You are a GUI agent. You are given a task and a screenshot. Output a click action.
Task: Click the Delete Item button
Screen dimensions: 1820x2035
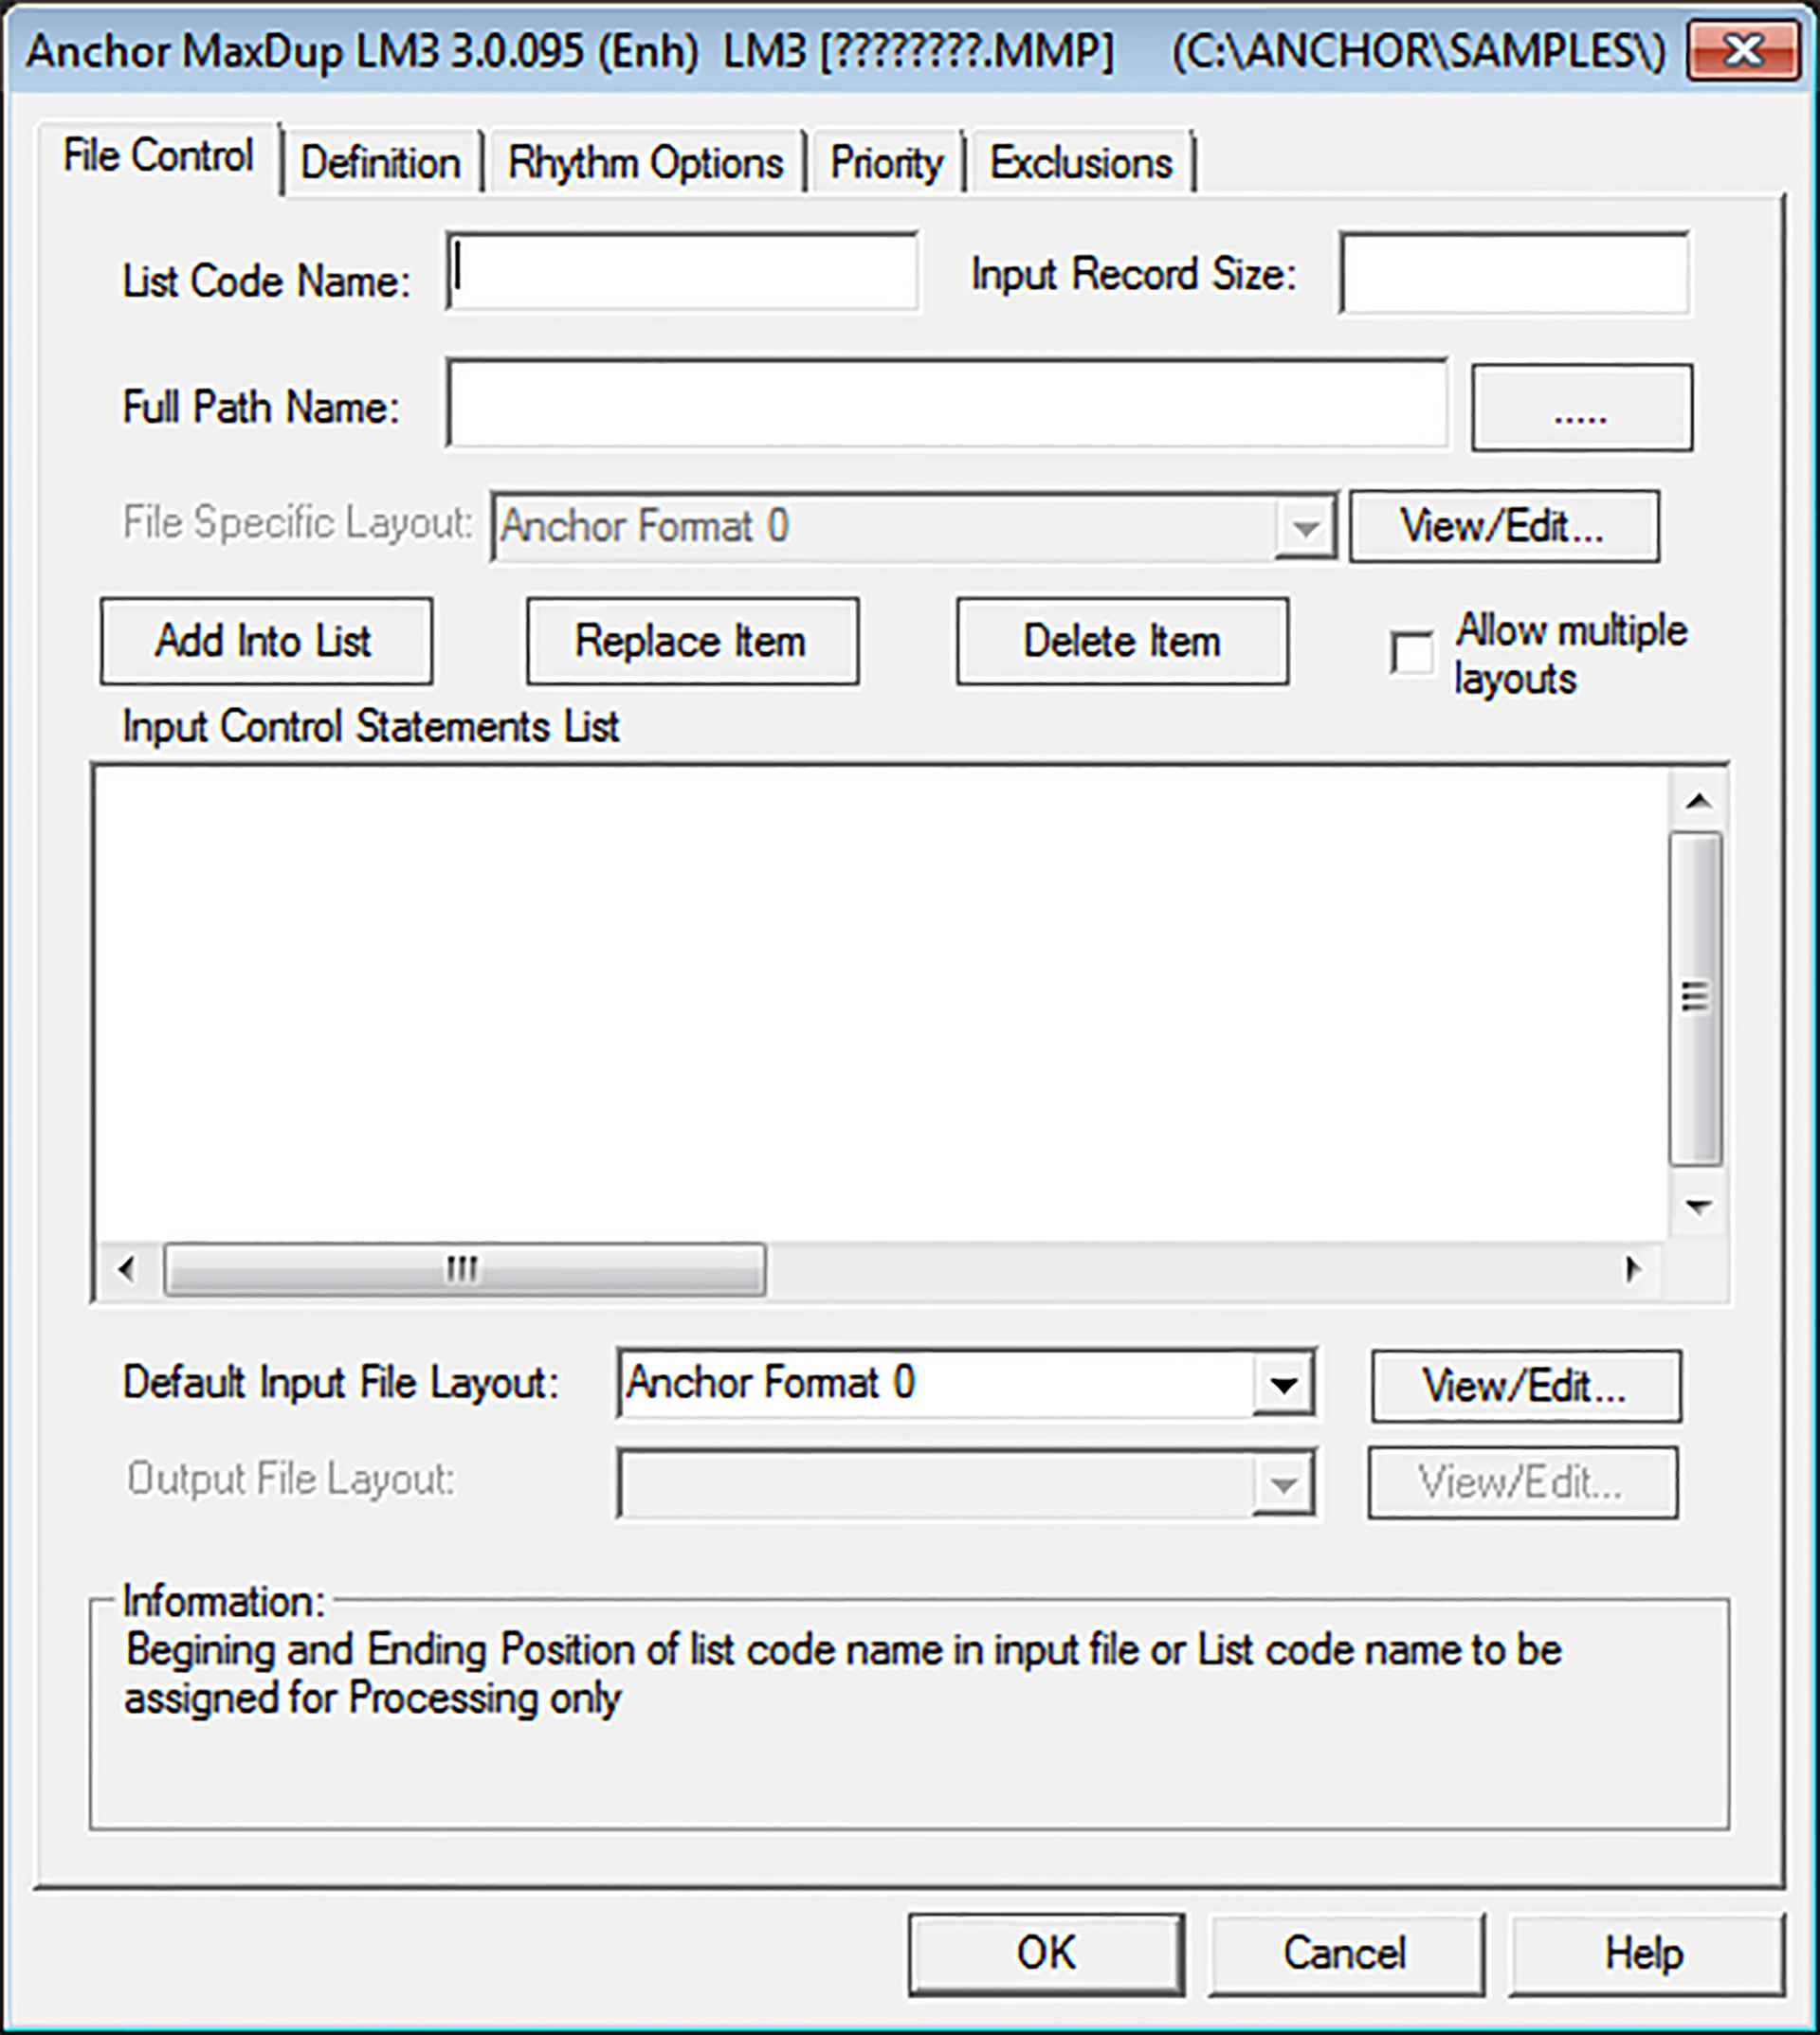coord(1122,642)
